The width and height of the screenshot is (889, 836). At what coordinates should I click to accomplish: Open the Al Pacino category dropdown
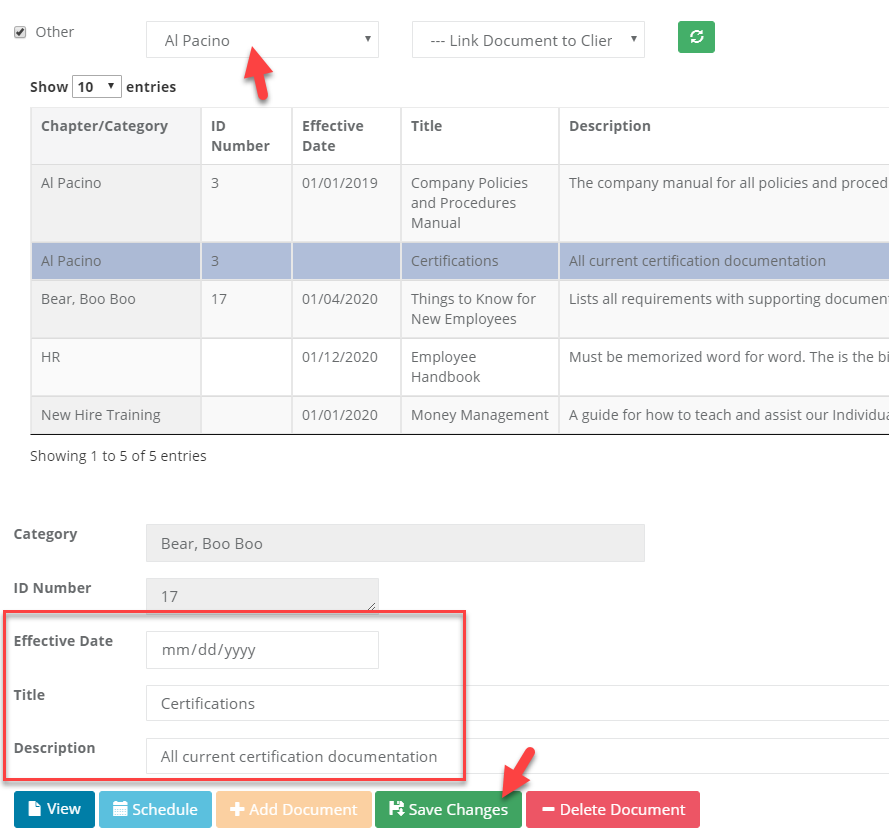point(262,40)
